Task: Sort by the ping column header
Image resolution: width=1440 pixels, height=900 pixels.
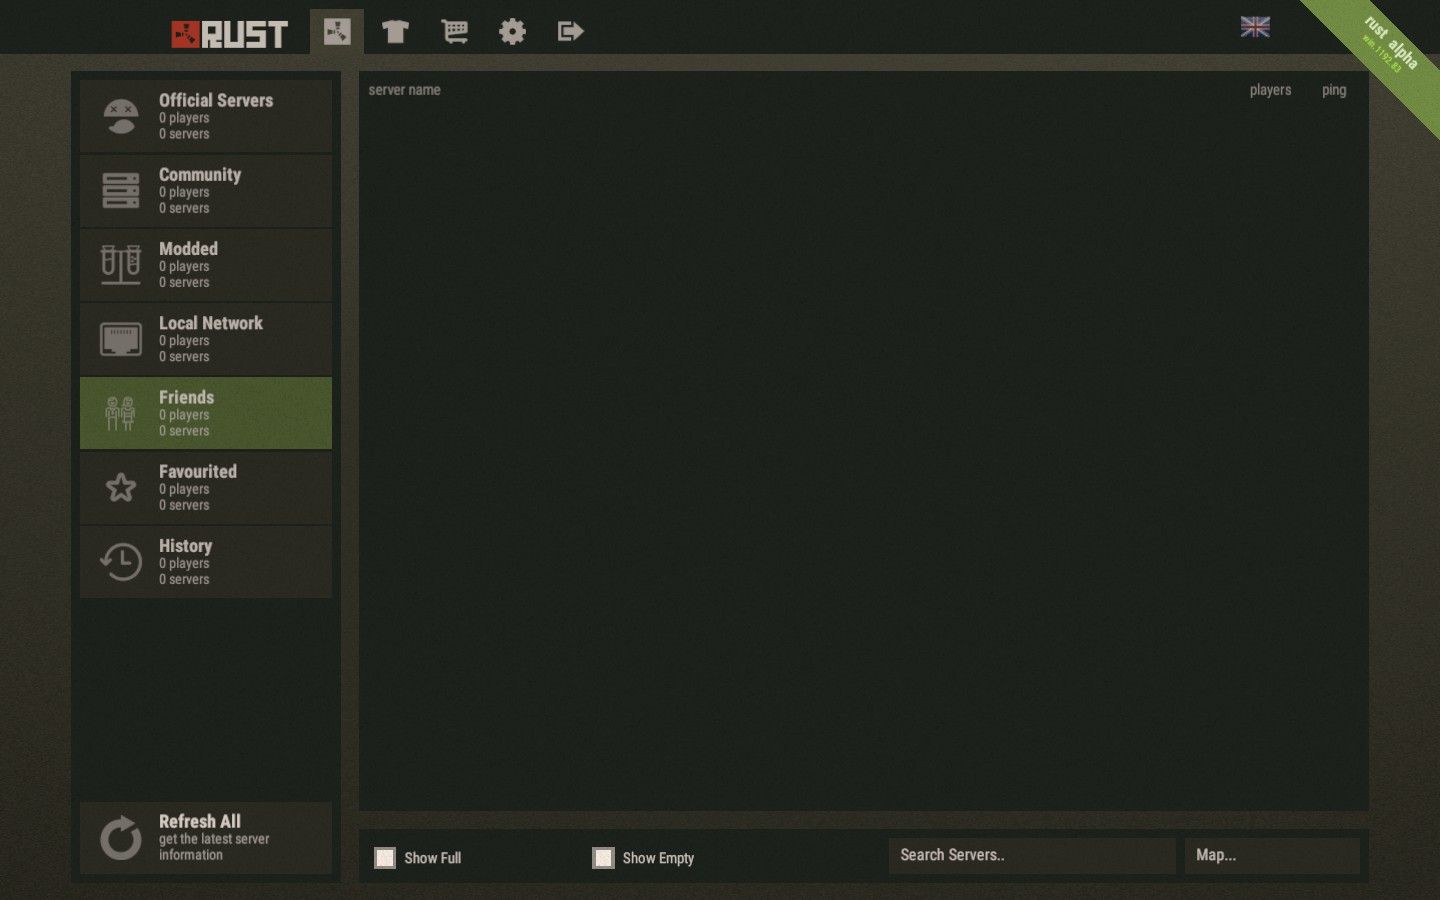Action: 1334,90
